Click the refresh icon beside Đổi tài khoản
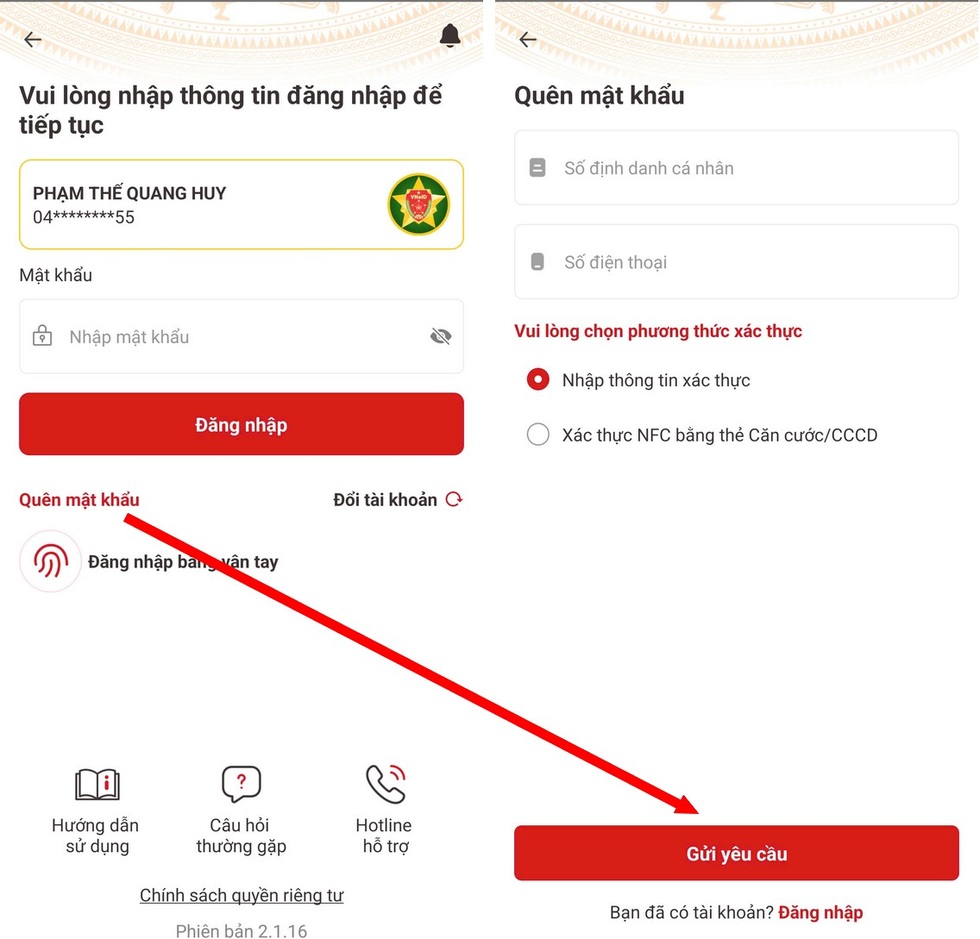 (x=454, y=499)
